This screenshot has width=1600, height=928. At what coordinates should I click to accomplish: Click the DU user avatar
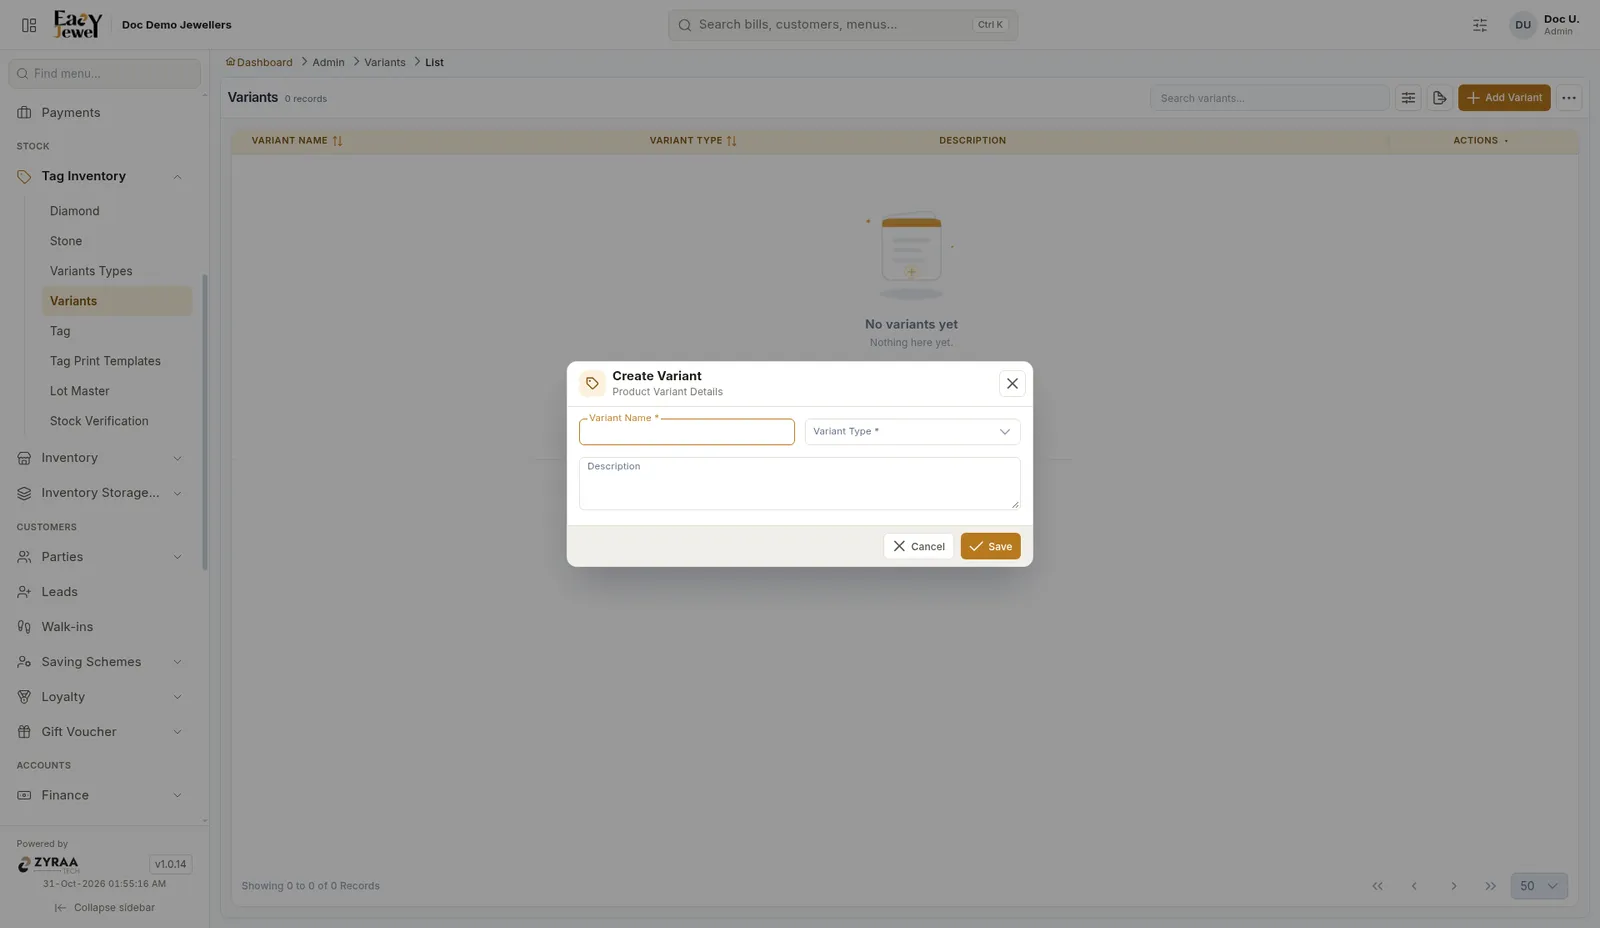click(x=1522, y=25)
